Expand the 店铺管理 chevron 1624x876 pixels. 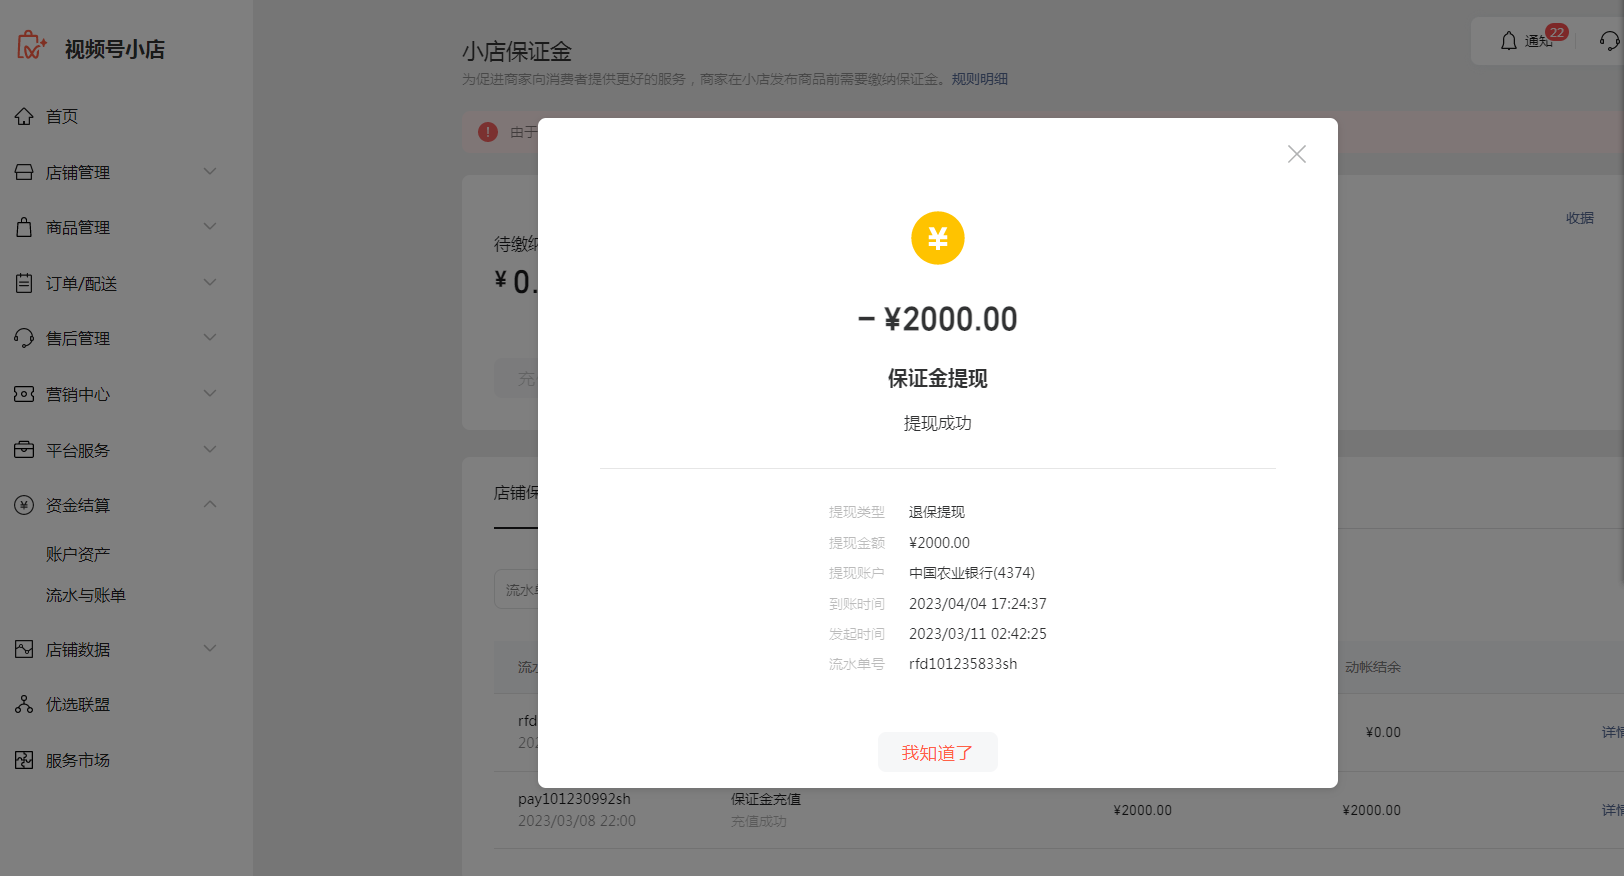[210, 172]
